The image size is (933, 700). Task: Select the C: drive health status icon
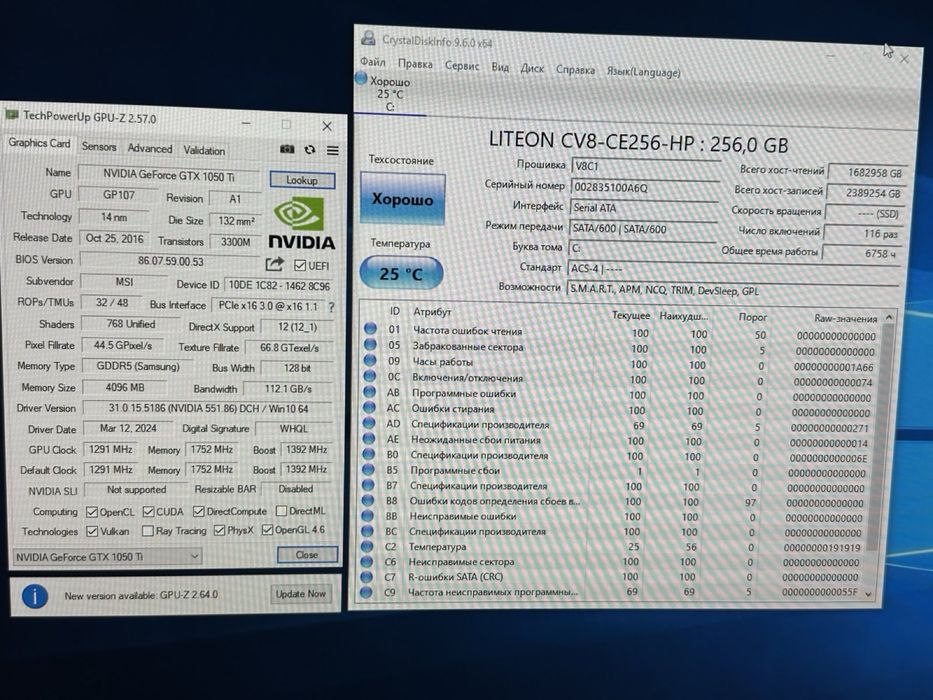[361, 78]
